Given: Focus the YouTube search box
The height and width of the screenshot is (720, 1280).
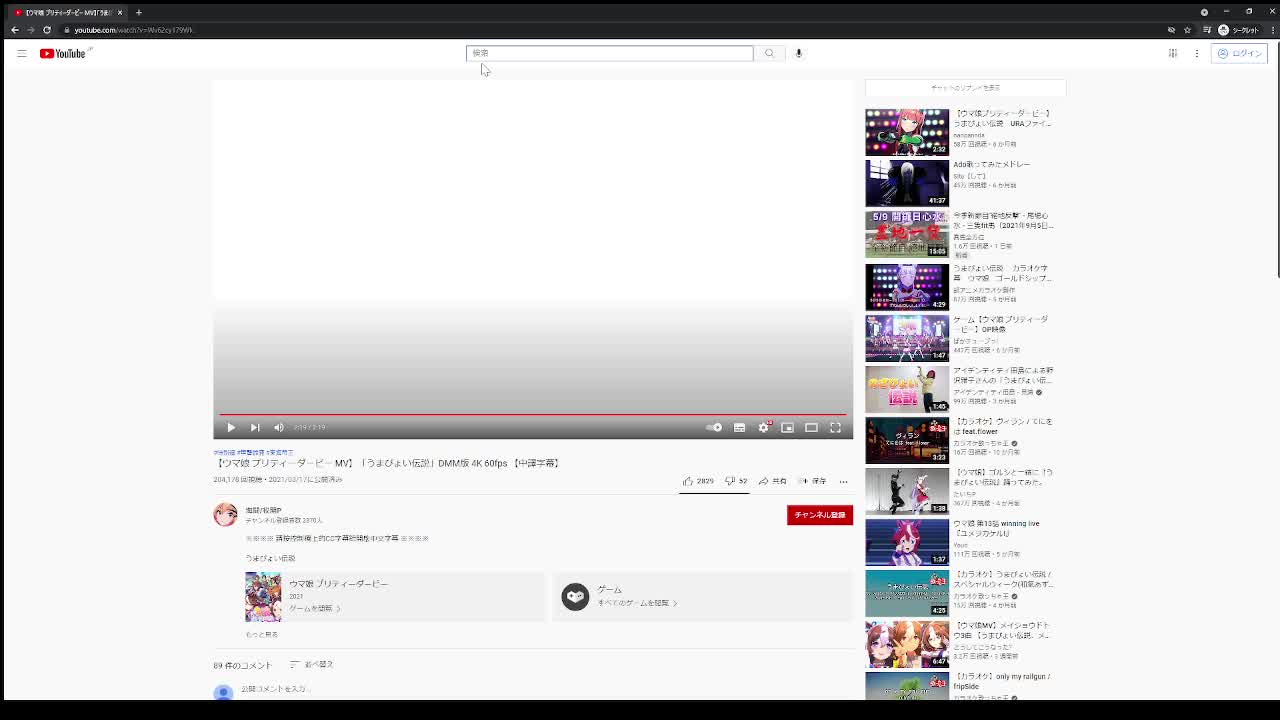Looking at the screenshot, I should [x=609, y=53].
